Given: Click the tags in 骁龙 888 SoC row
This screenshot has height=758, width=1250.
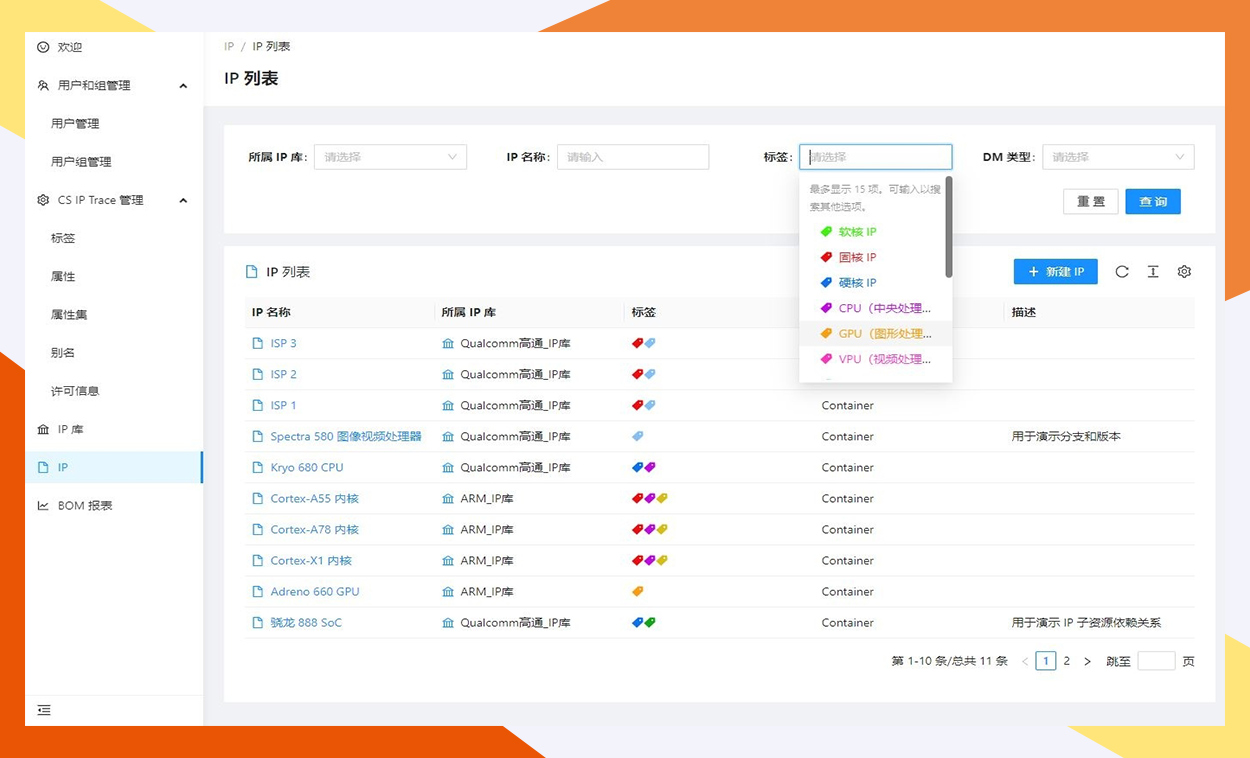Looking at the screenshot, I should 644,622.
